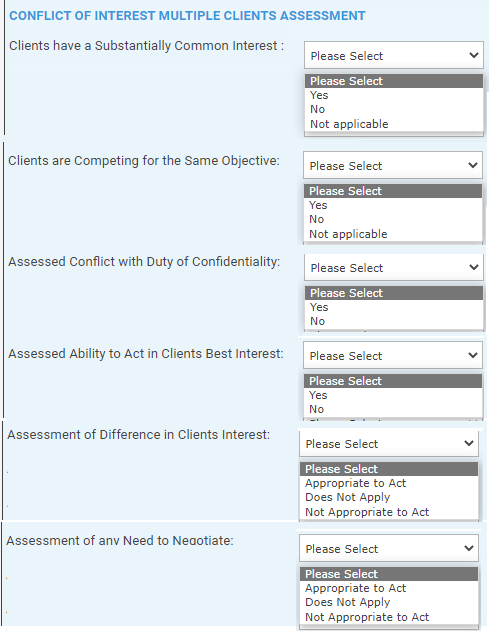
Task: Select Not applicable for Competing for Same Objective
Action: point(393,234)
